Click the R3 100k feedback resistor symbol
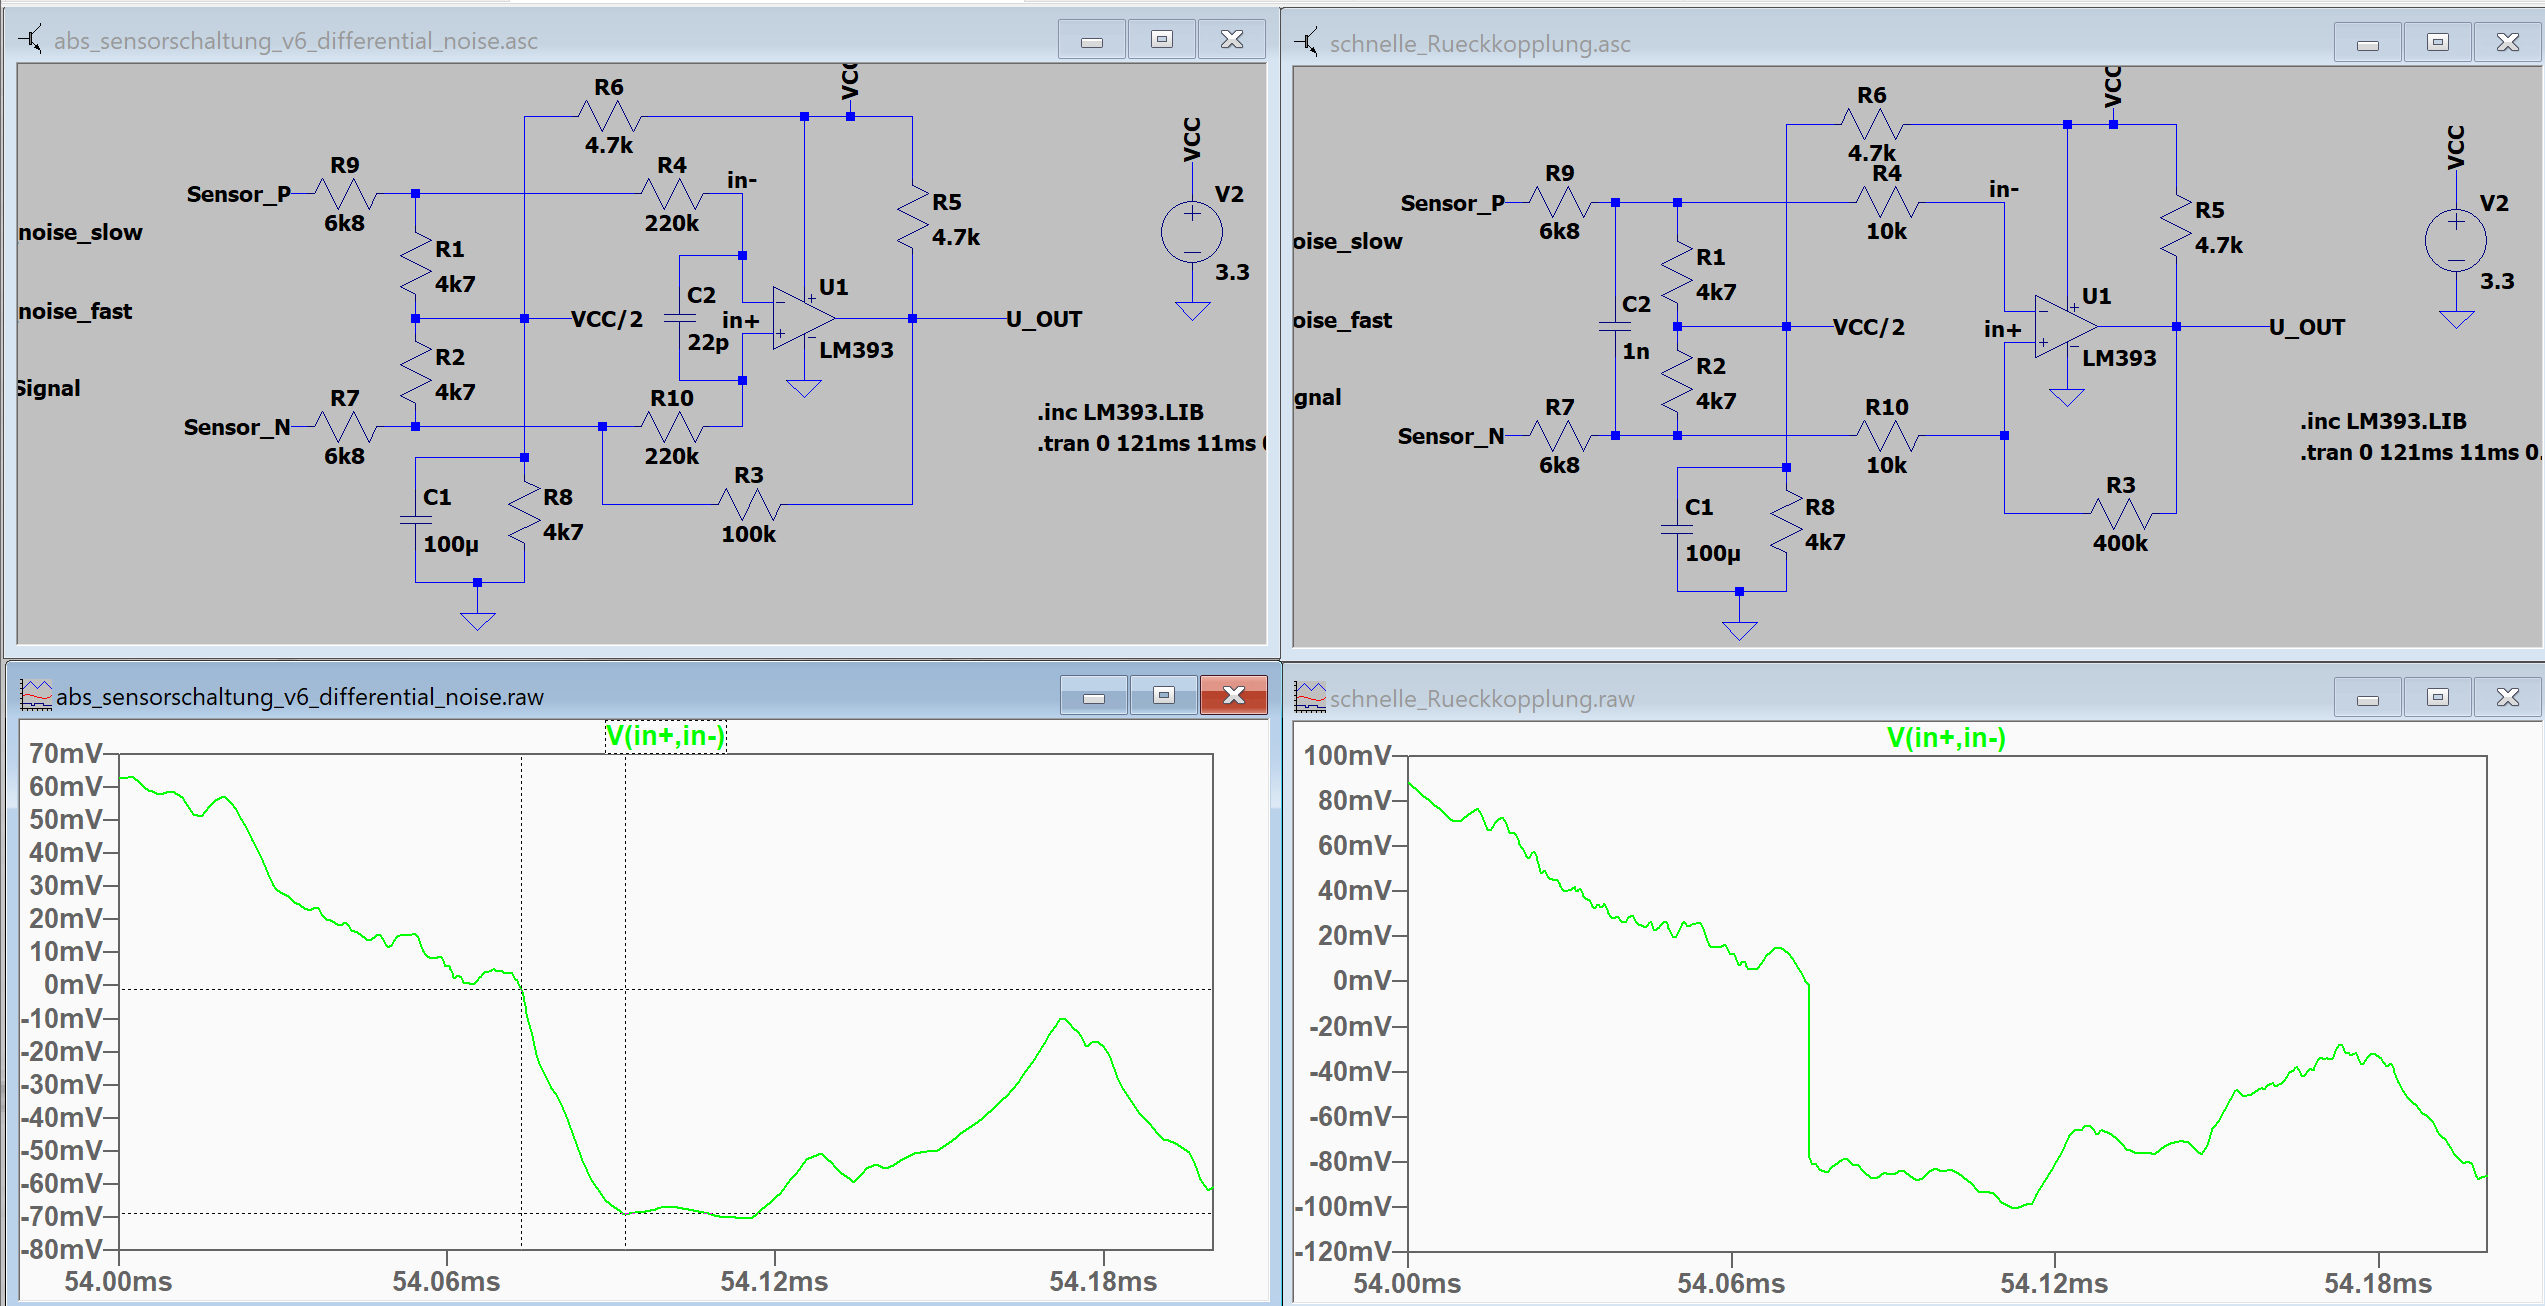 [748, 504]
